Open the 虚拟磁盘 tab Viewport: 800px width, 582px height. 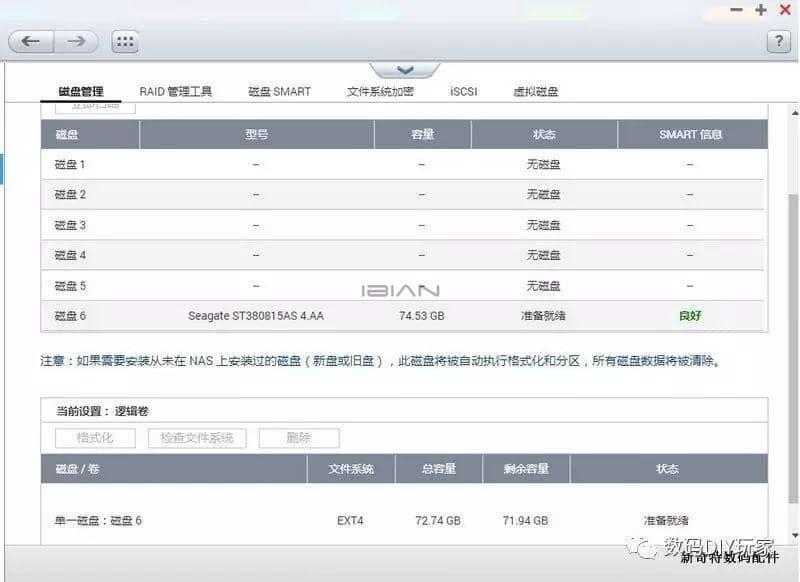[x=535, y=91]
